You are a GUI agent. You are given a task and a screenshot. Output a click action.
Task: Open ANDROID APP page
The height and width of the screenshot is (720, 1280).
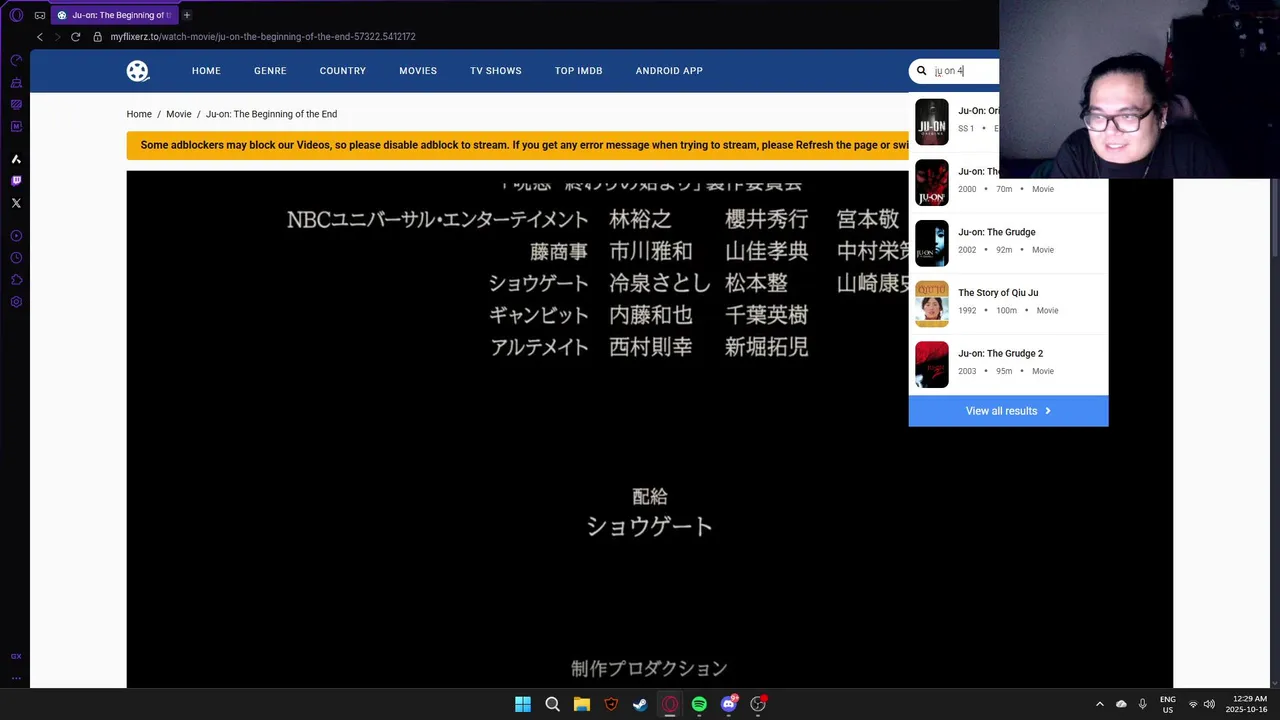point(669,71)
